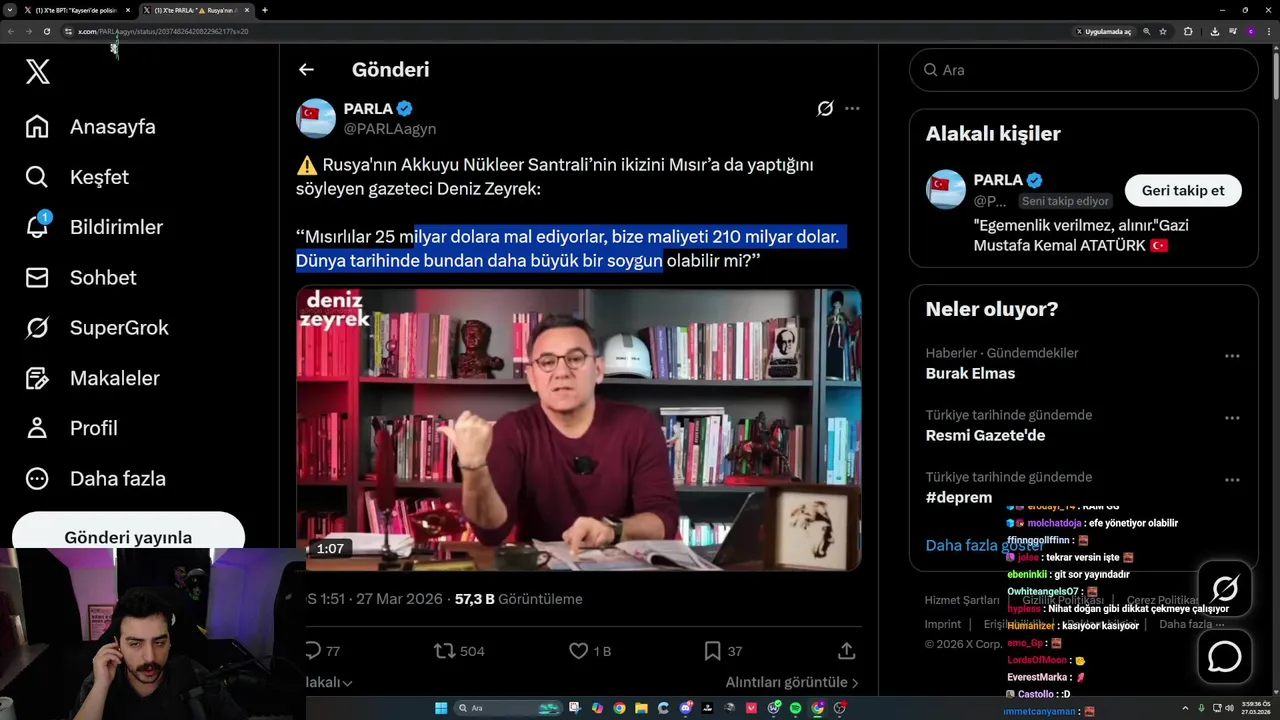Image resolution: width=1280 pixels, height=720 pixels.
Task: Open a new browser tab
Action: [x=264, y=10]
